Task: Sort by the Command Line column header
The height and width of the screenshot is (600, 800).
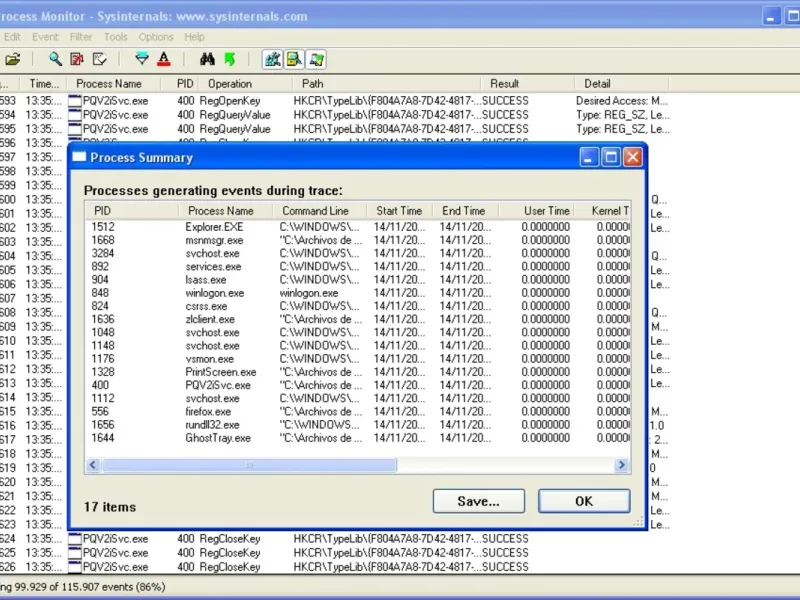Action: pyautogui.click(x=319, y=211)
